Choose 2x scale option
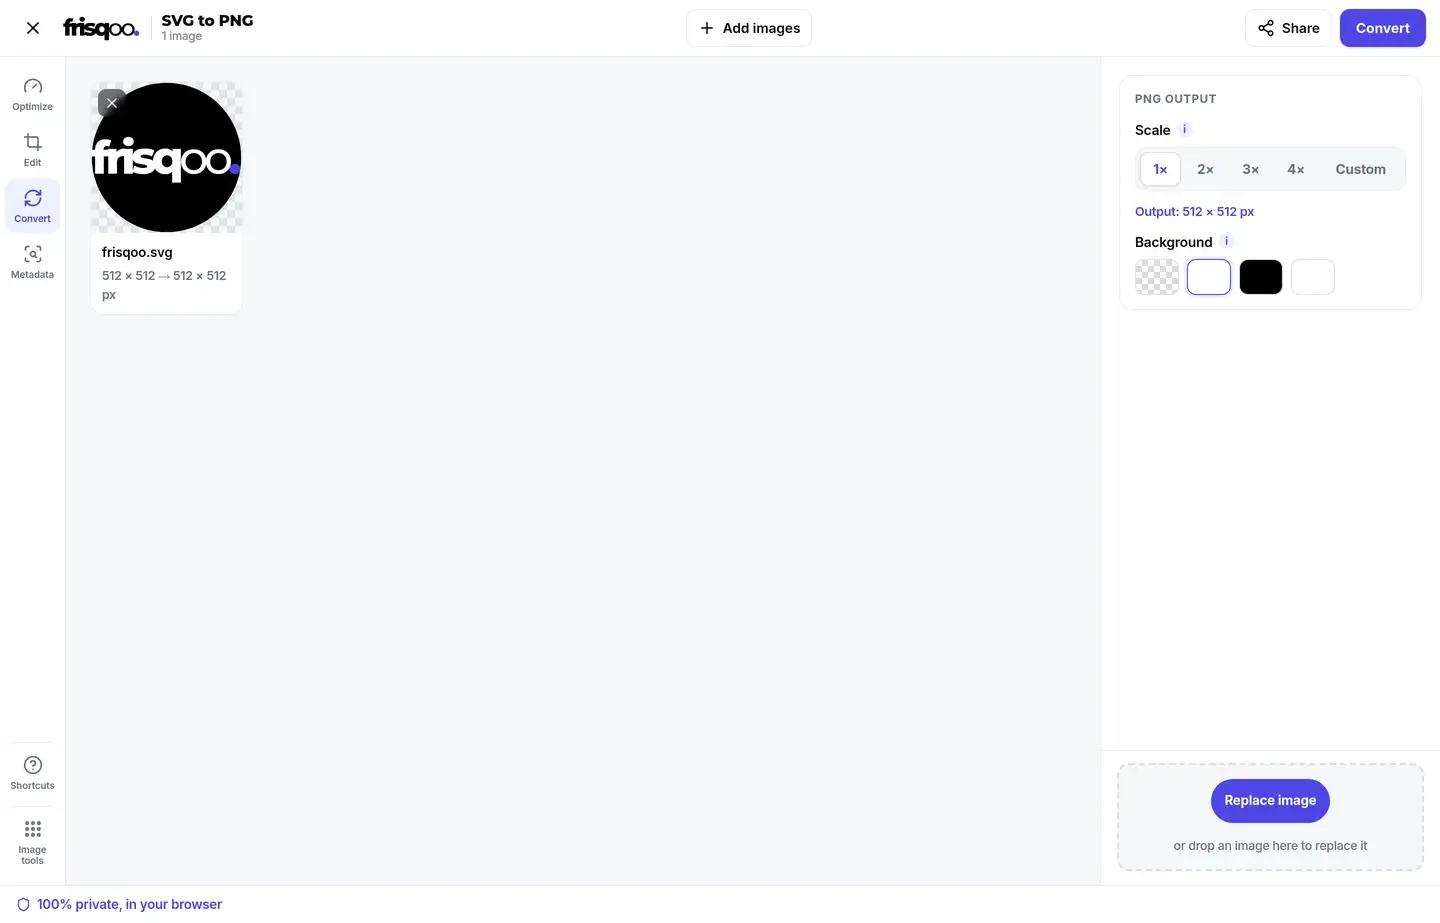Screen dimensions: 1440x923 (x=1205, y=169)
